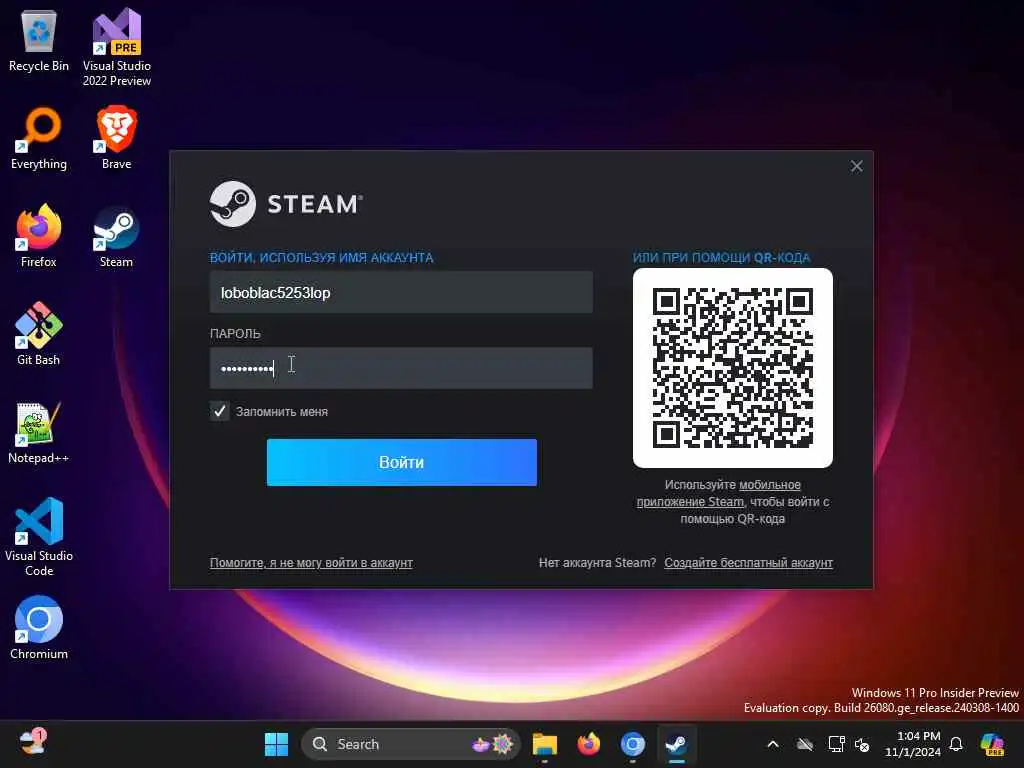Select the Firefox desktop shortcut
Image resolution: width=1024 pixels, height=768 pixels.
(x=39, y=236)
